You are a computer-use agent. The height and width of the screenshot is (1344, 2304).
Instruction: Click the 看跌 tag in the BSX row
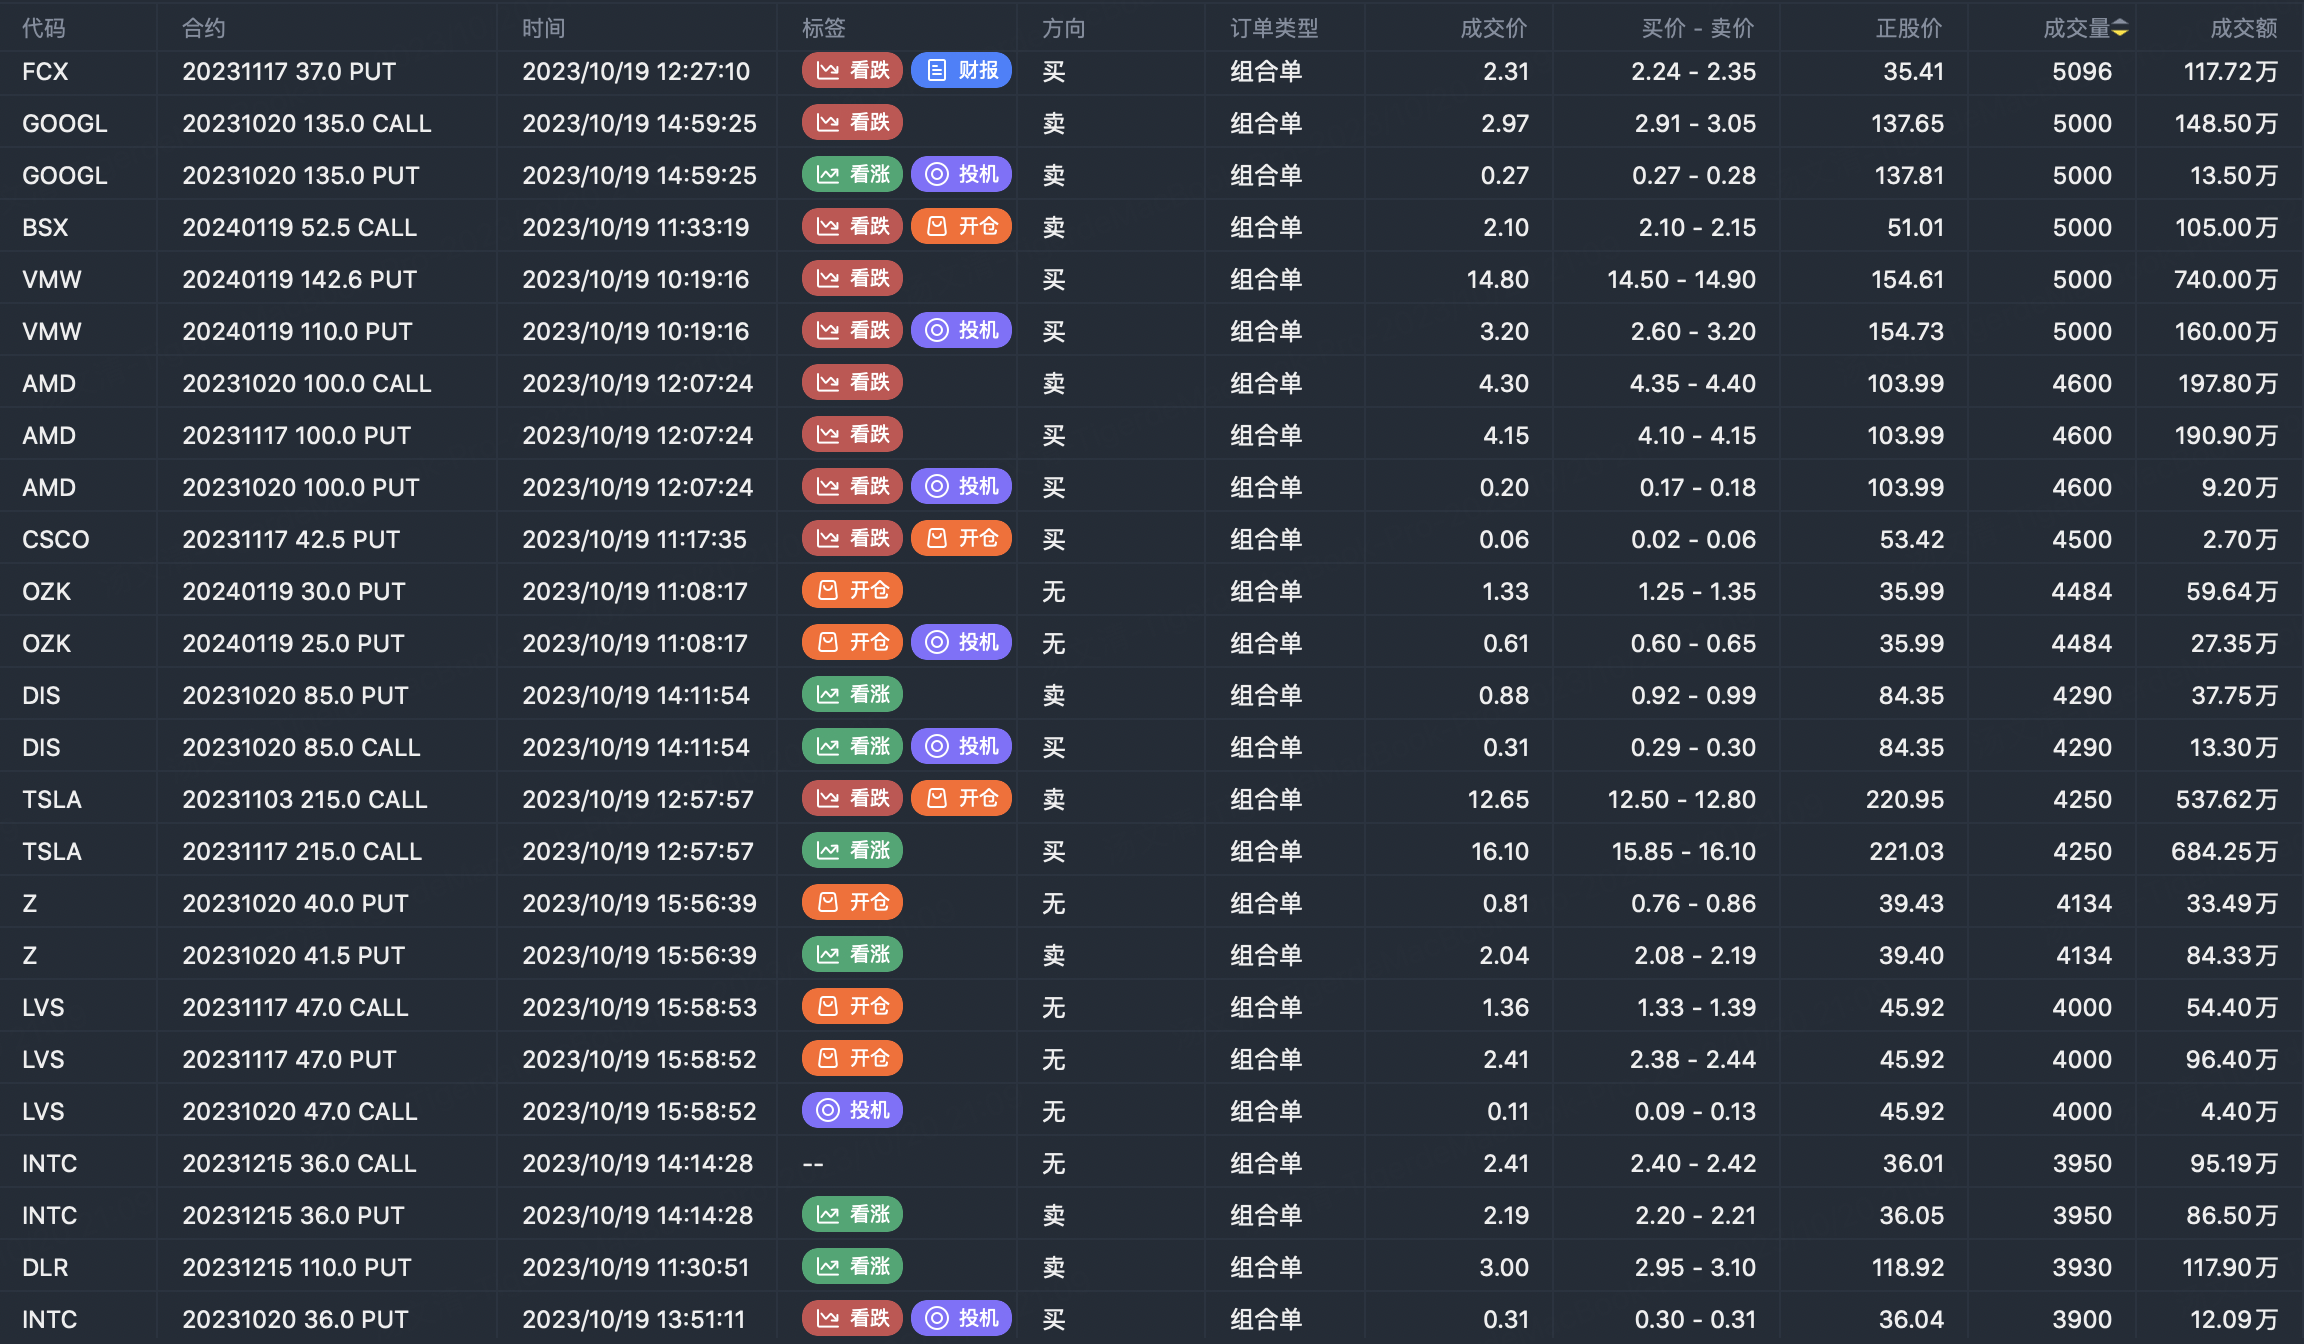[x=852, y=227]
